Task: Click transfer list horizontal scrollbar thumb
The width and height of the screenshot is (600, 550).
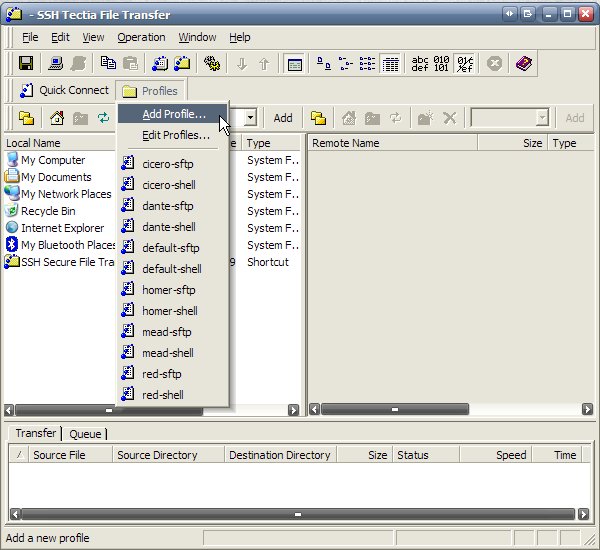Action: [298, 514]
